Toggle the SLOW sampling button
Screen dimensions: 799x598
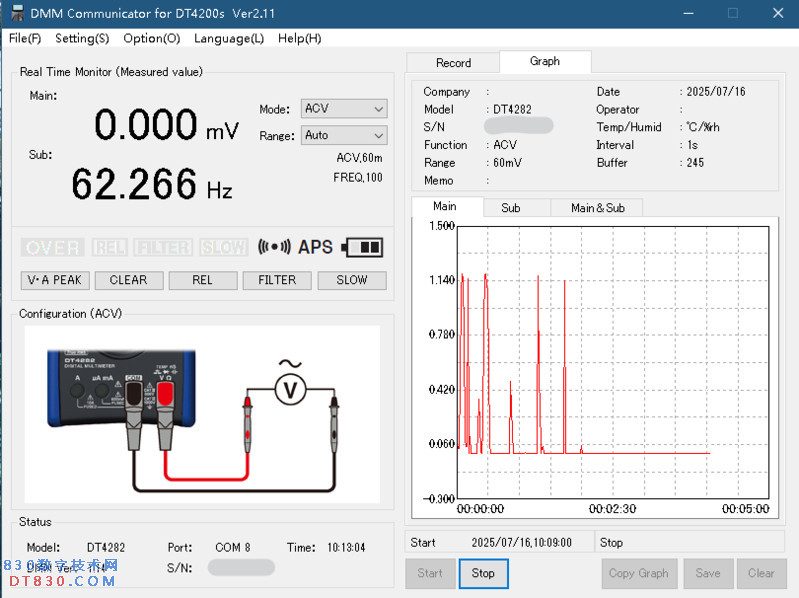[x=352, y=280]
